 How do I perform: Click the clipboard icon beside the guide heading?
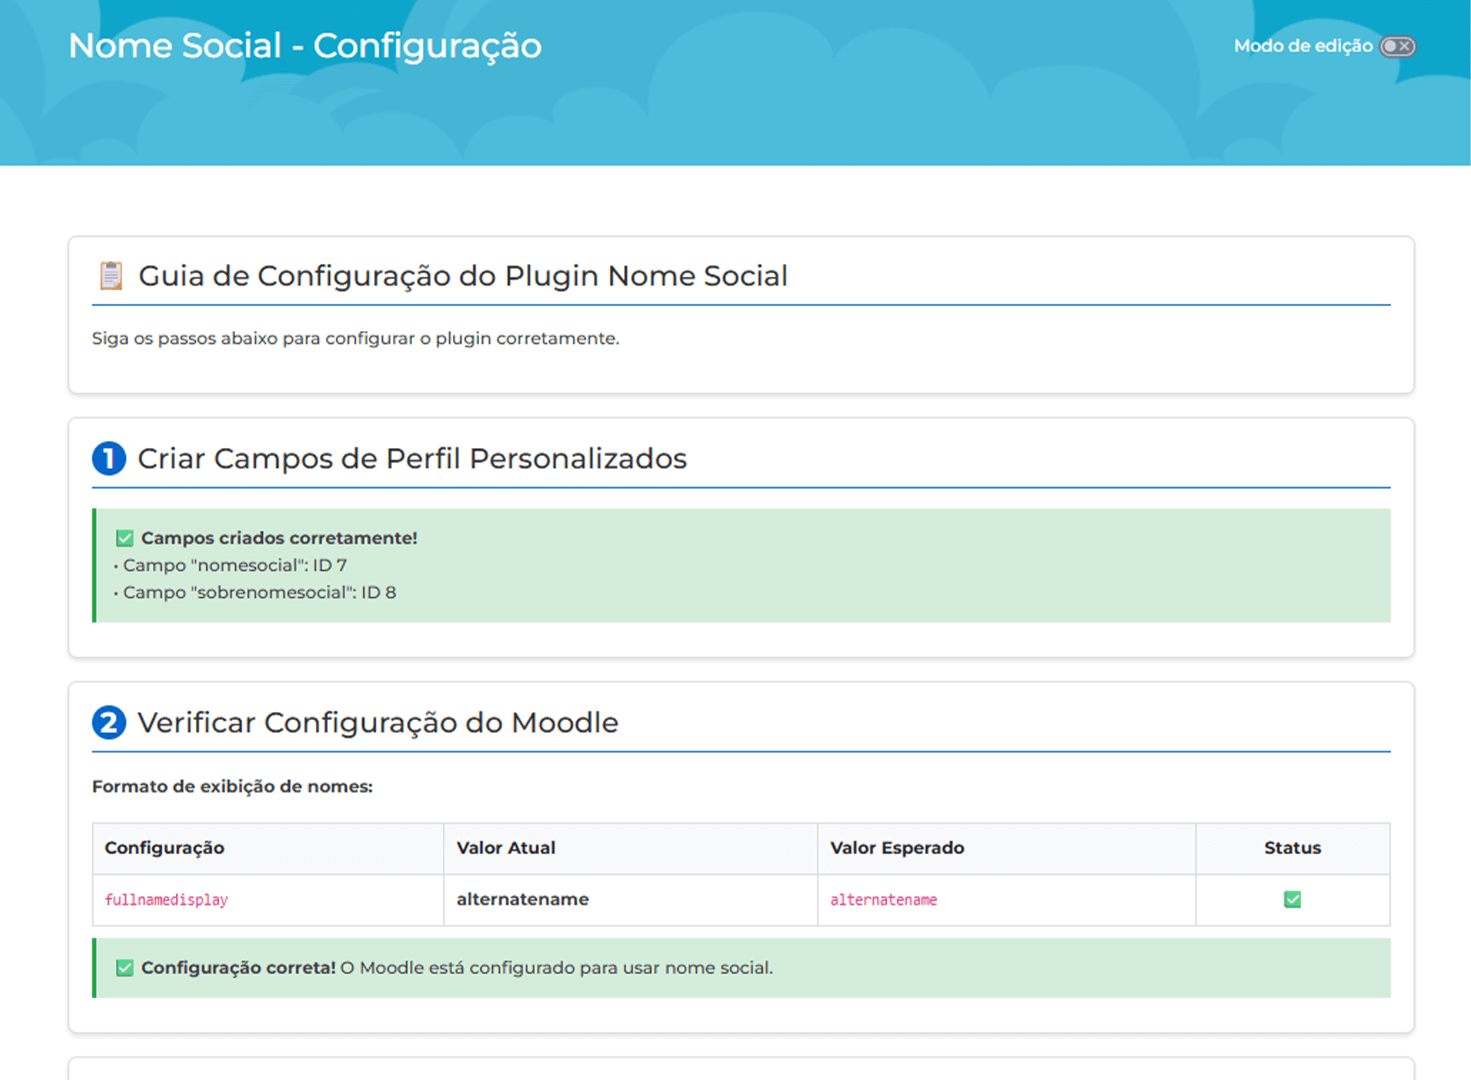click(111, 276)
